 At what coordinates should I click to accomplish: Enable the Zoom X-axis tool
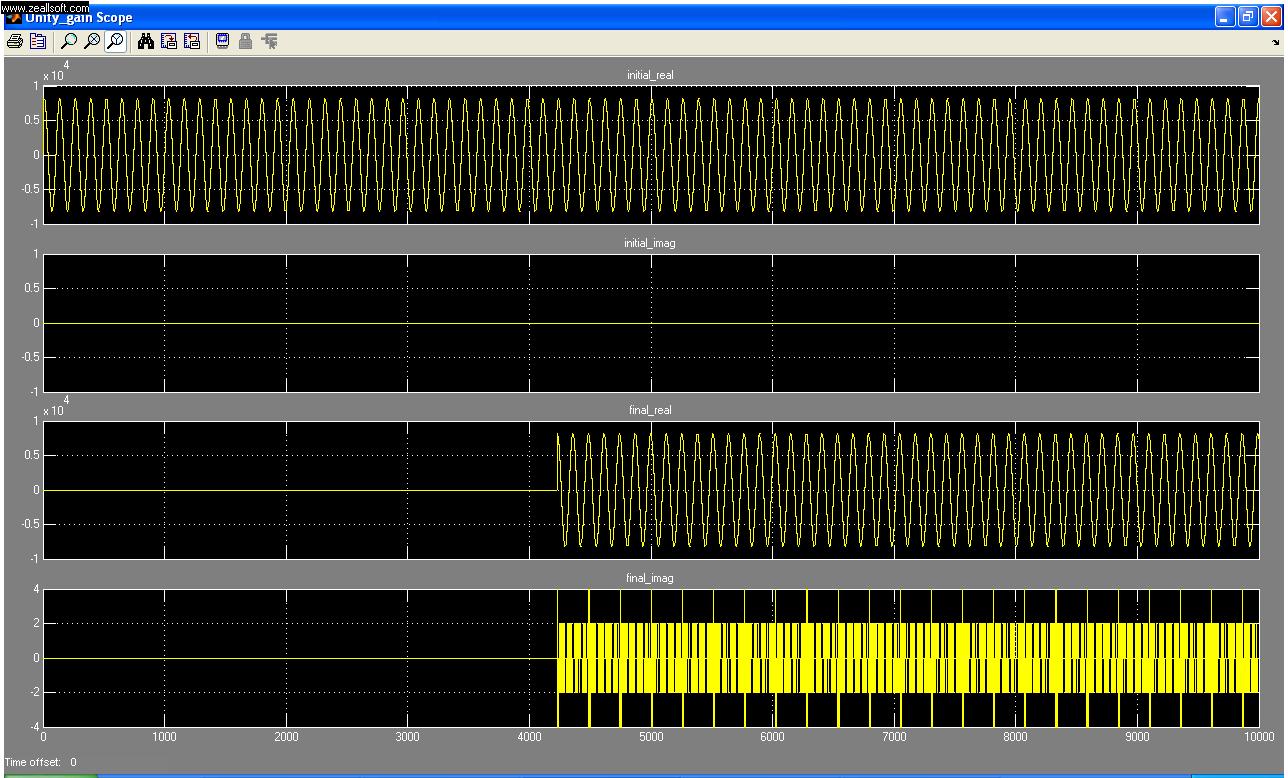pyautogui.click(x=92, y=41)
